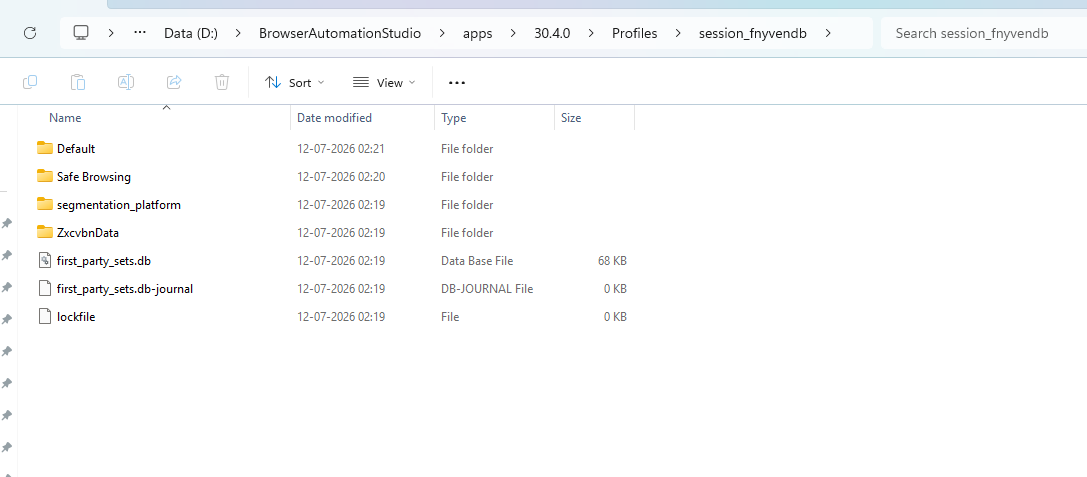The width and height of the screenshot is (1087, 477).
Task: Go to Profiles breadcrumb folder
Action: pyautogui.click(x=634, y=33)
